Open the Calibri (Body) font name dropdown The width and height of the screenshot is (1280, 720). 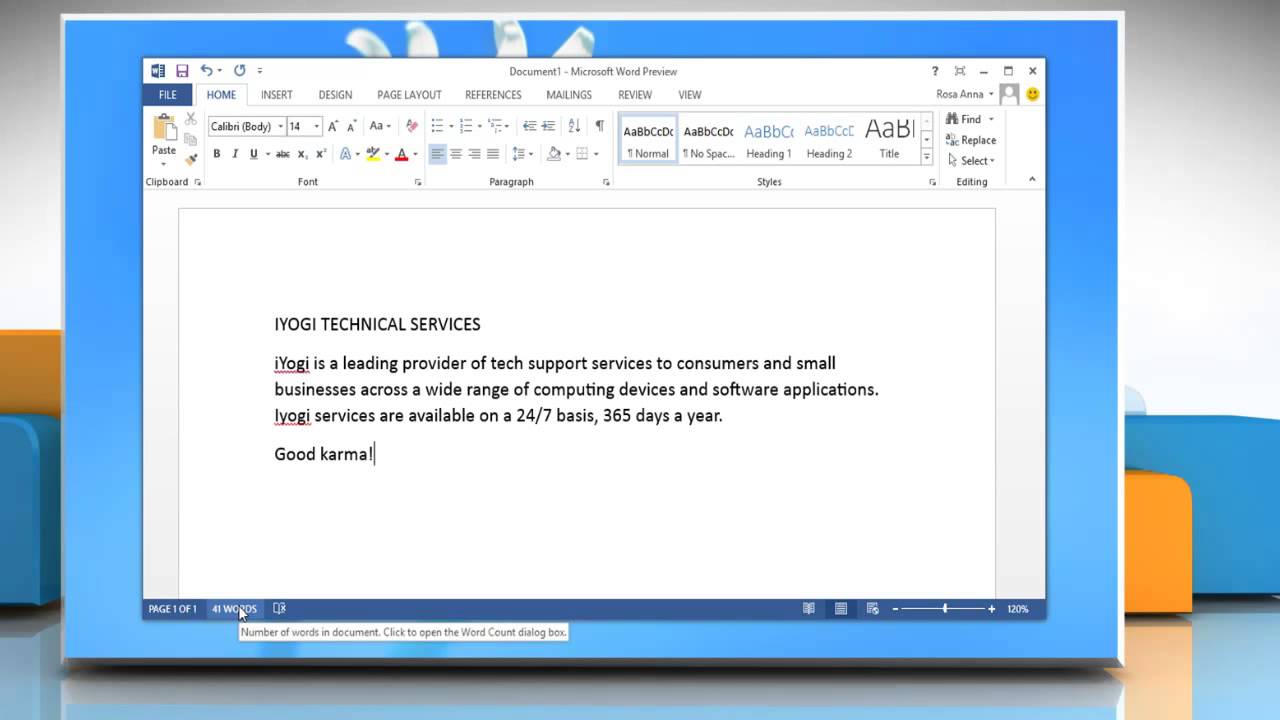[x=280, y=127]
